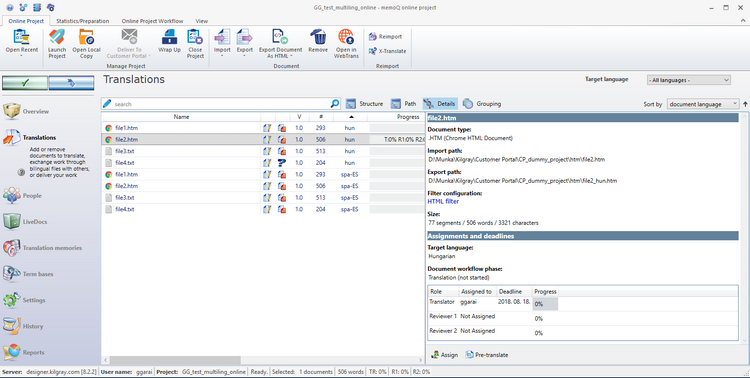Switch to the View ribbon tab
The image size is (750, 378).
coord(202,21)
